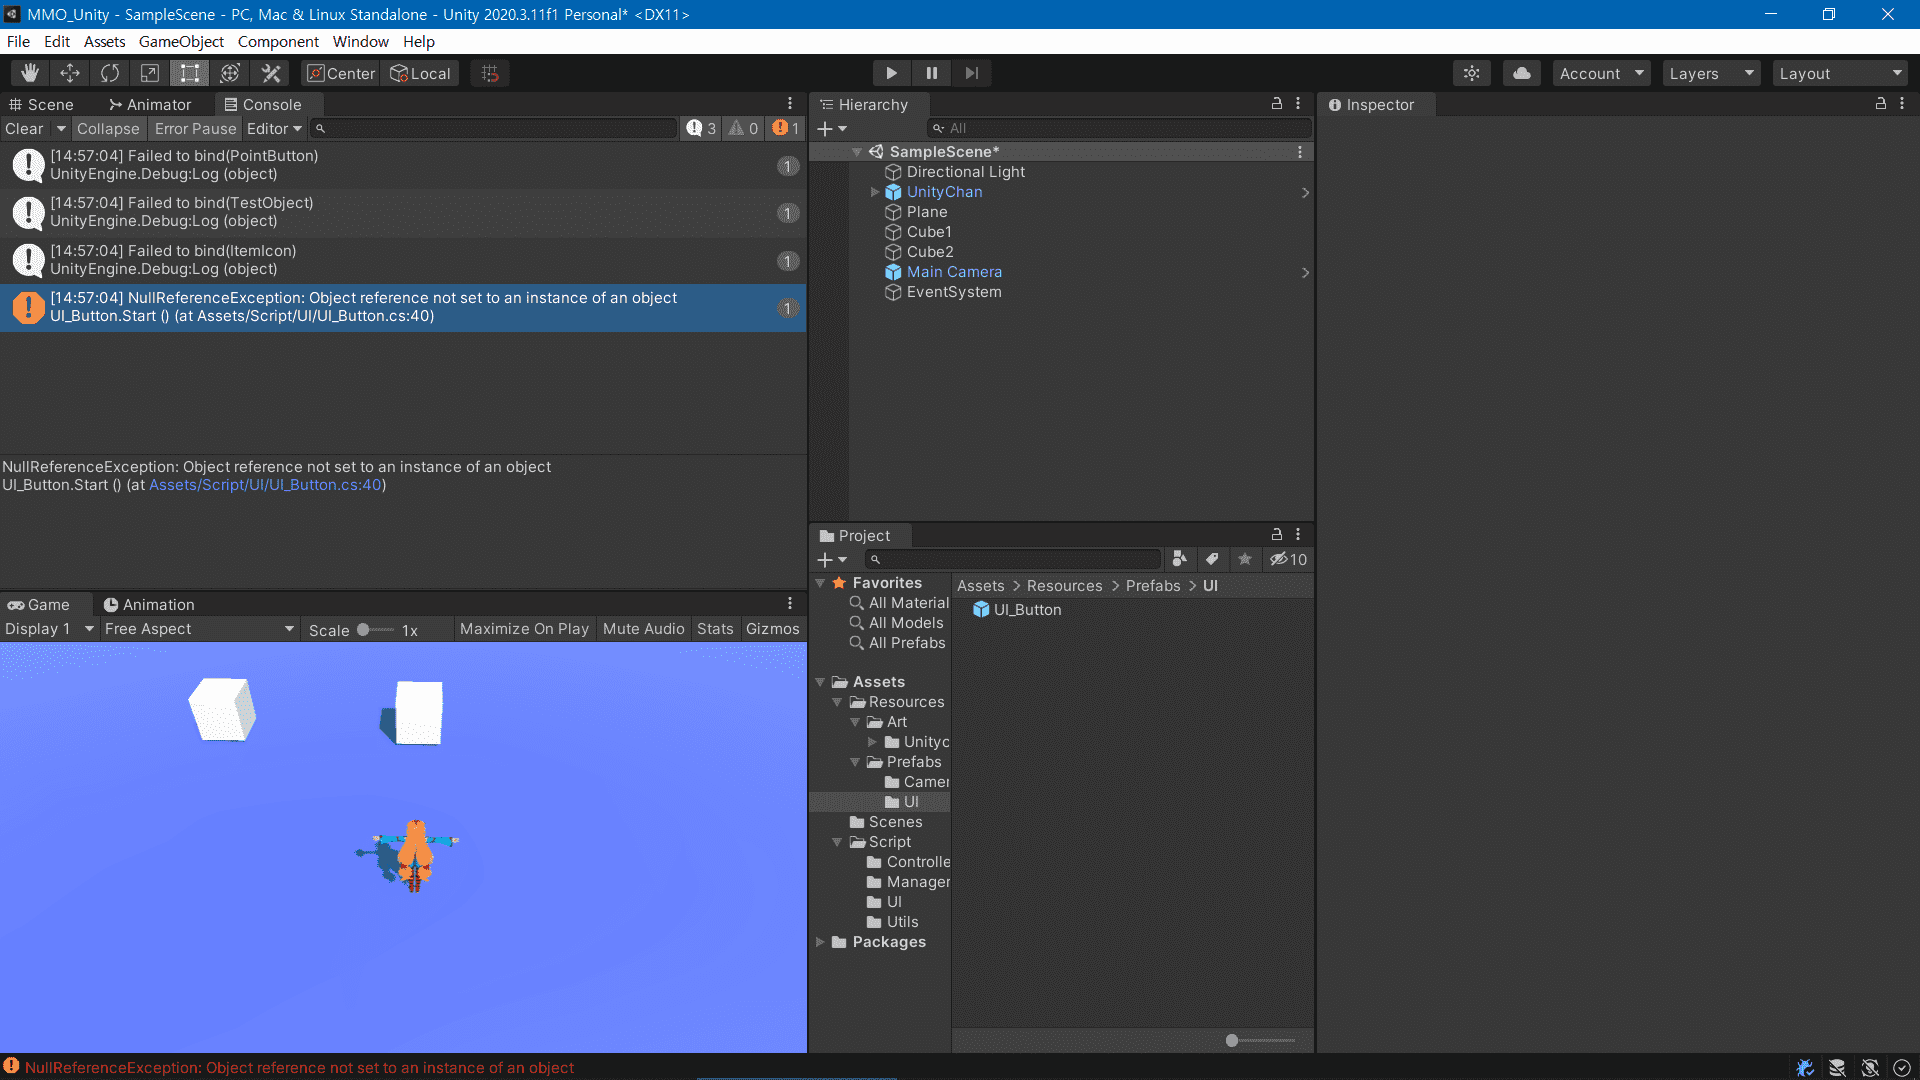Select the Rotate tool
The width and height of the screenshot is (1920, 1080).
110,73
